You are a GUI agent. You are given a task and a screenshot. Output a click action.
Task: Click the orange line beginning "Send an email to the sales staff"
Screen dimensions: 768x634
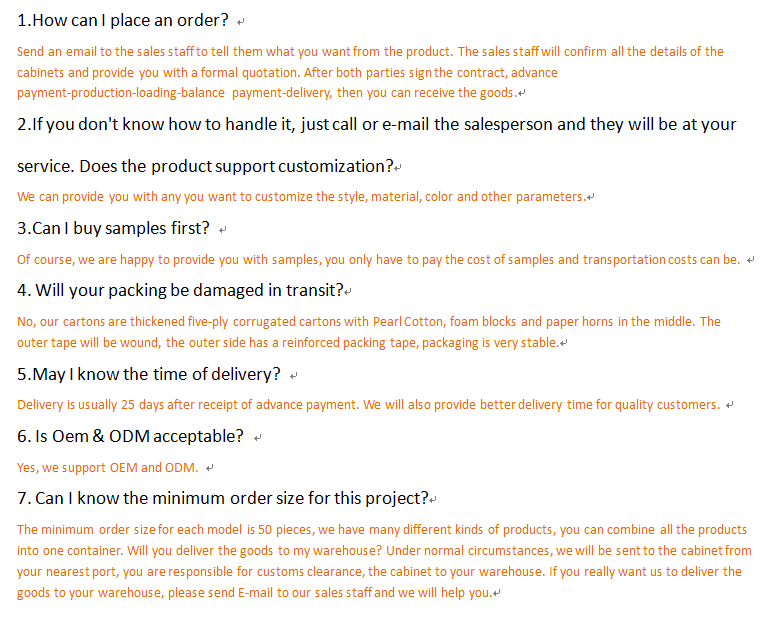(x=370, y=52)
